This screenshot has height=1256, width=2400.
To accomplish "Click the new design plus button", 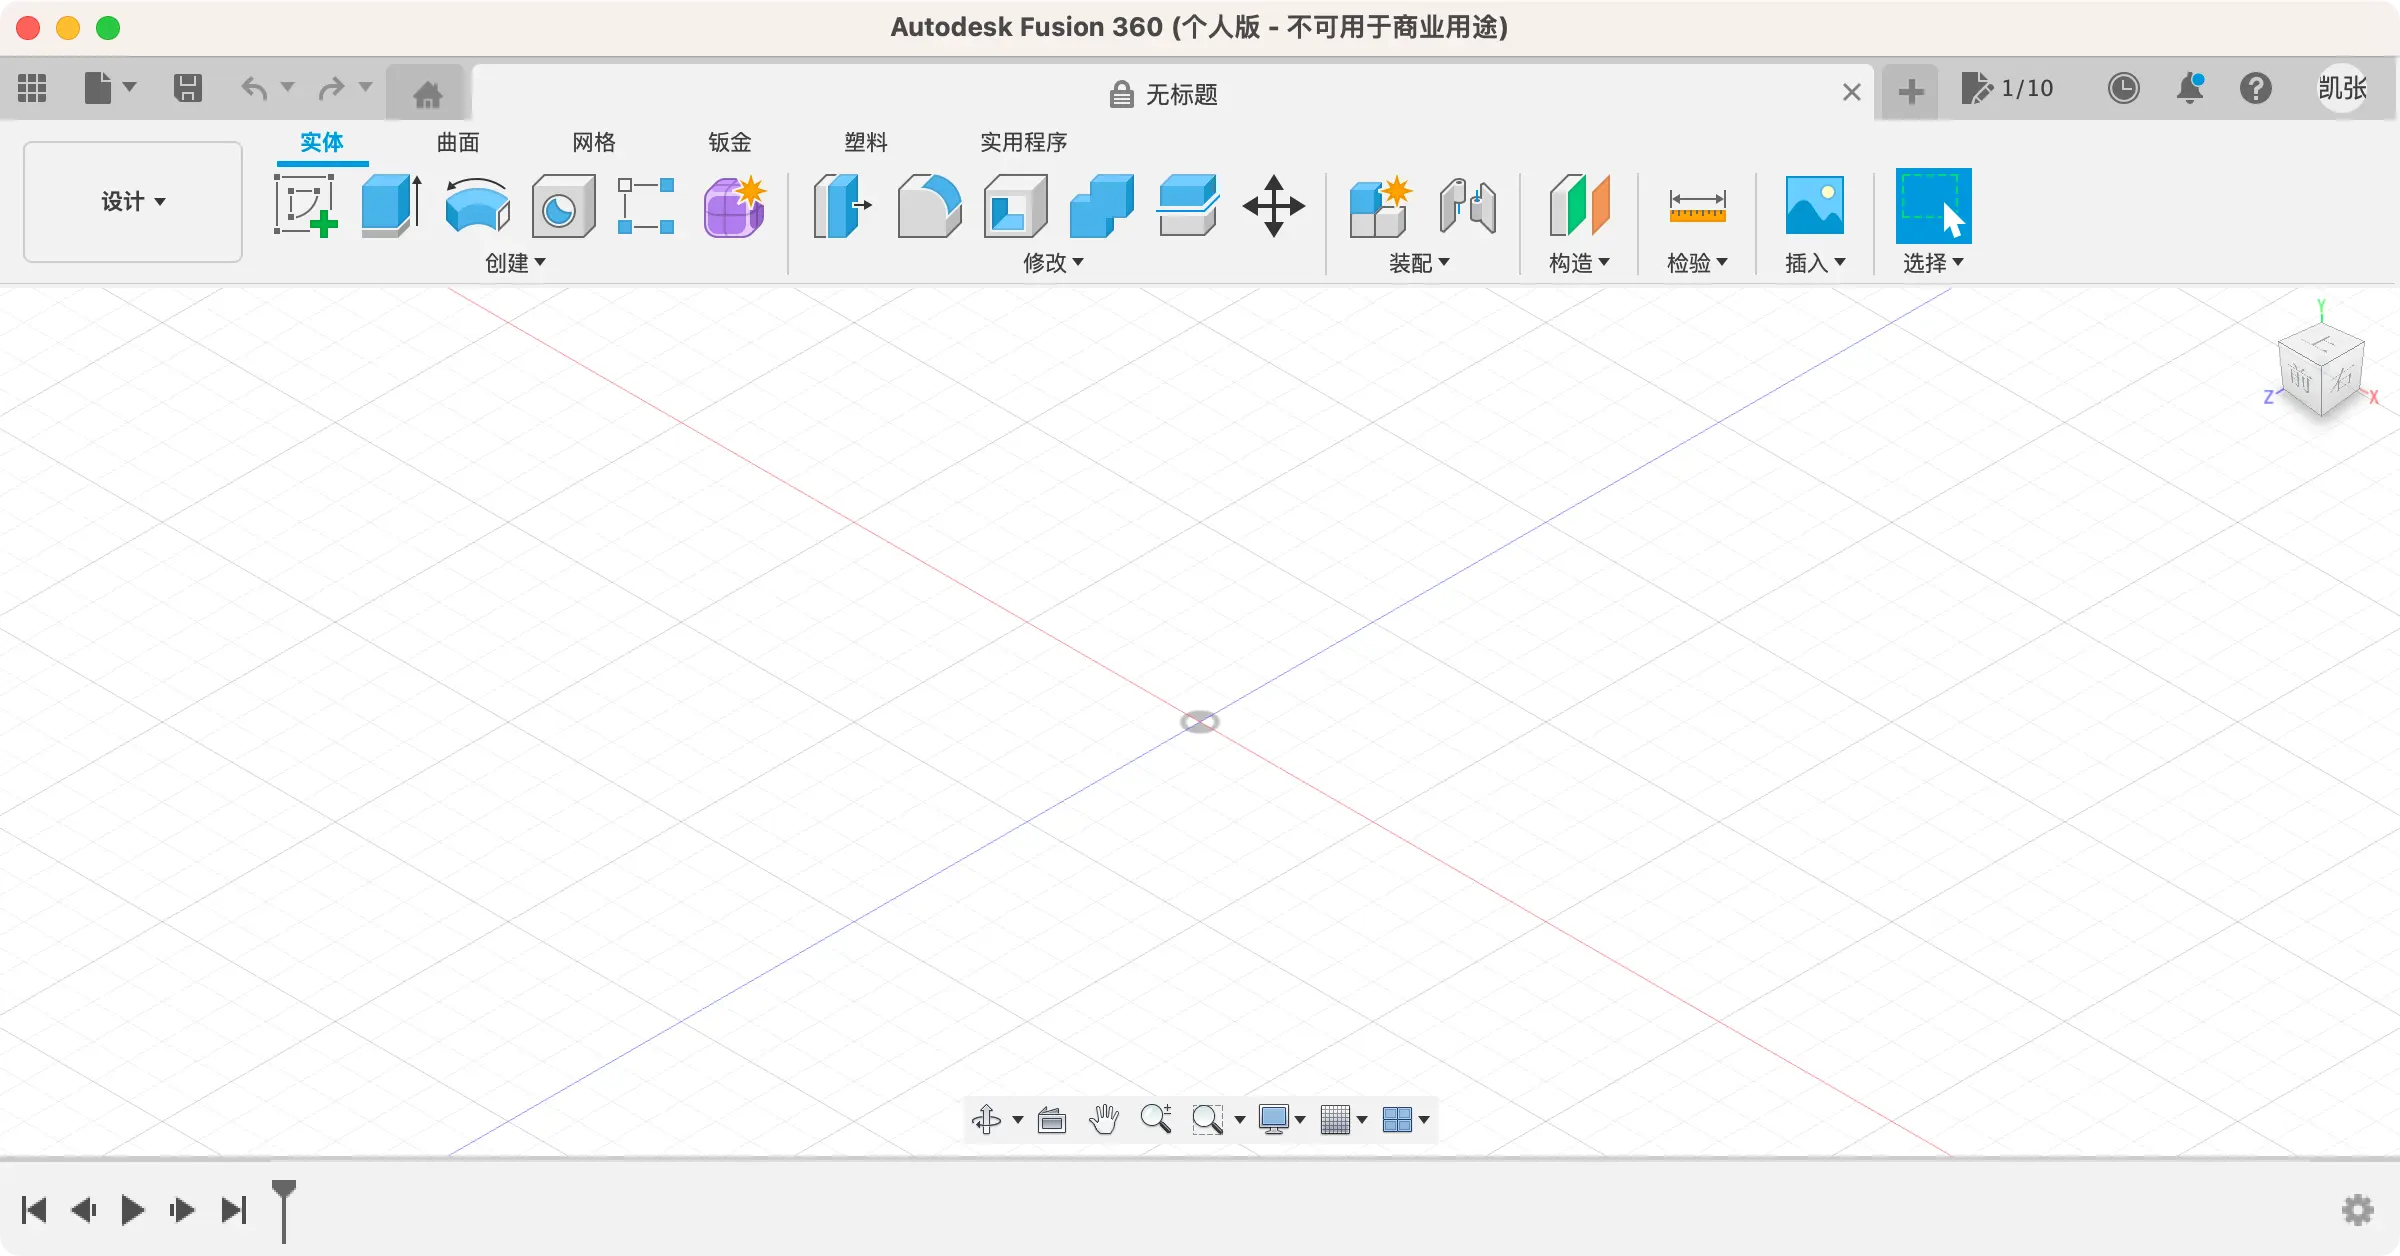I will (1910, 91).
